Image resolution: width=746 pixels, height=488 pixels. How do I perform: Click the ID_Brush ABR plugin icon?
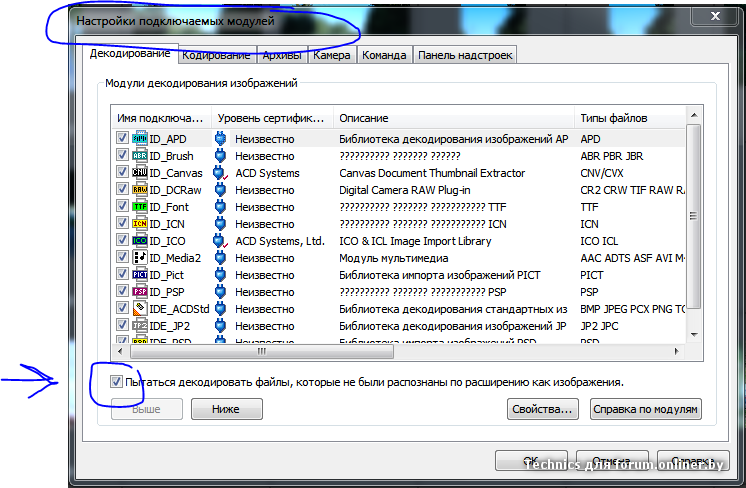pyautogui.click(x=140, y=156)
